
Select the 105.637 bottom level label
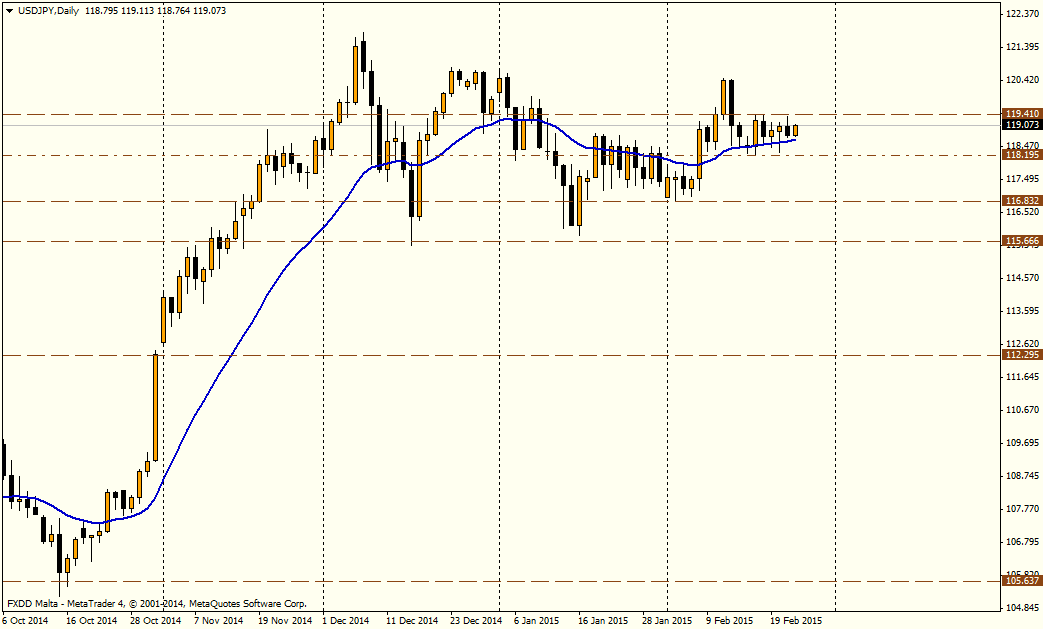pyautogui.click(x=1020, y=581)
